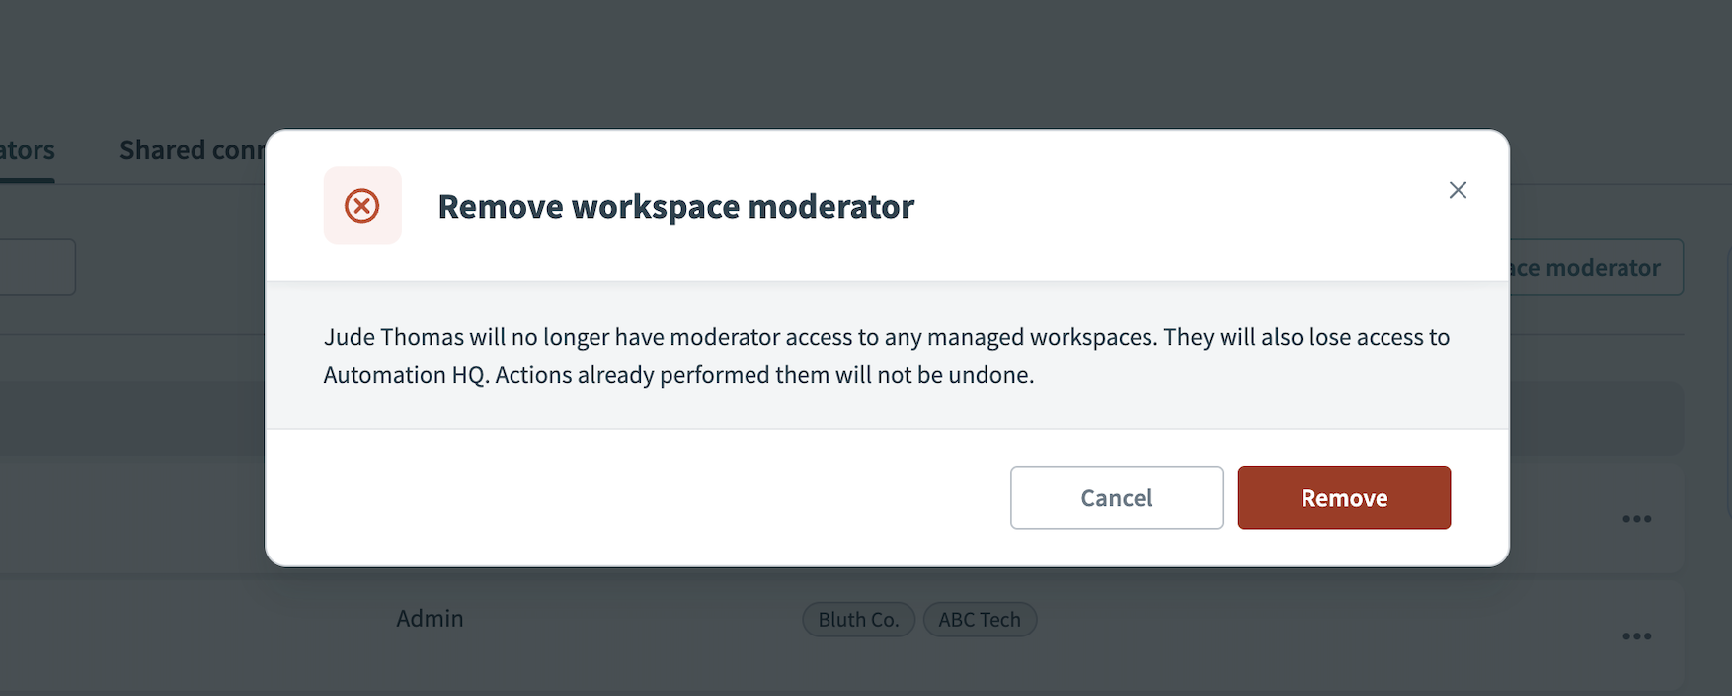Click the warning message mentioning Jude Thomas
The height and width of the screenshot is (696, 1732).
[x=885, y=355]
